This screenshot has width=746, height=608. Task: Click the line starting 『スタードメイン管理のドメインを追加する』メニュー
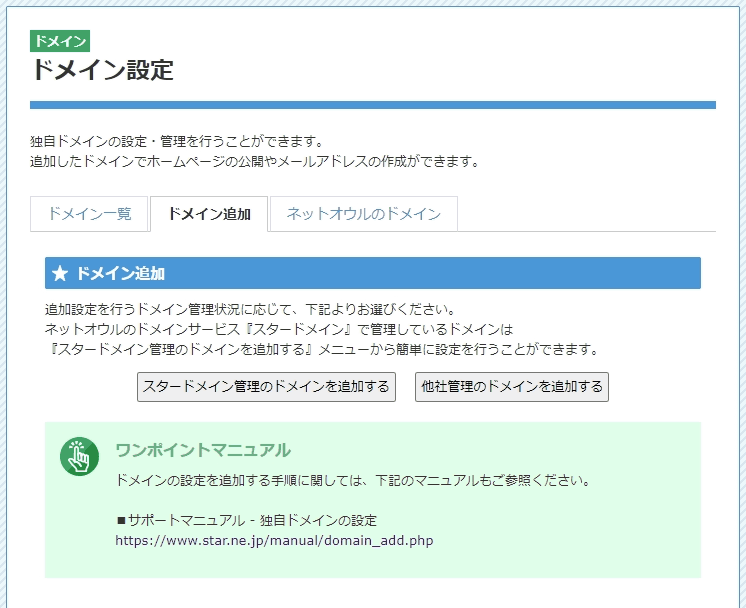click(x=324, y=350)
